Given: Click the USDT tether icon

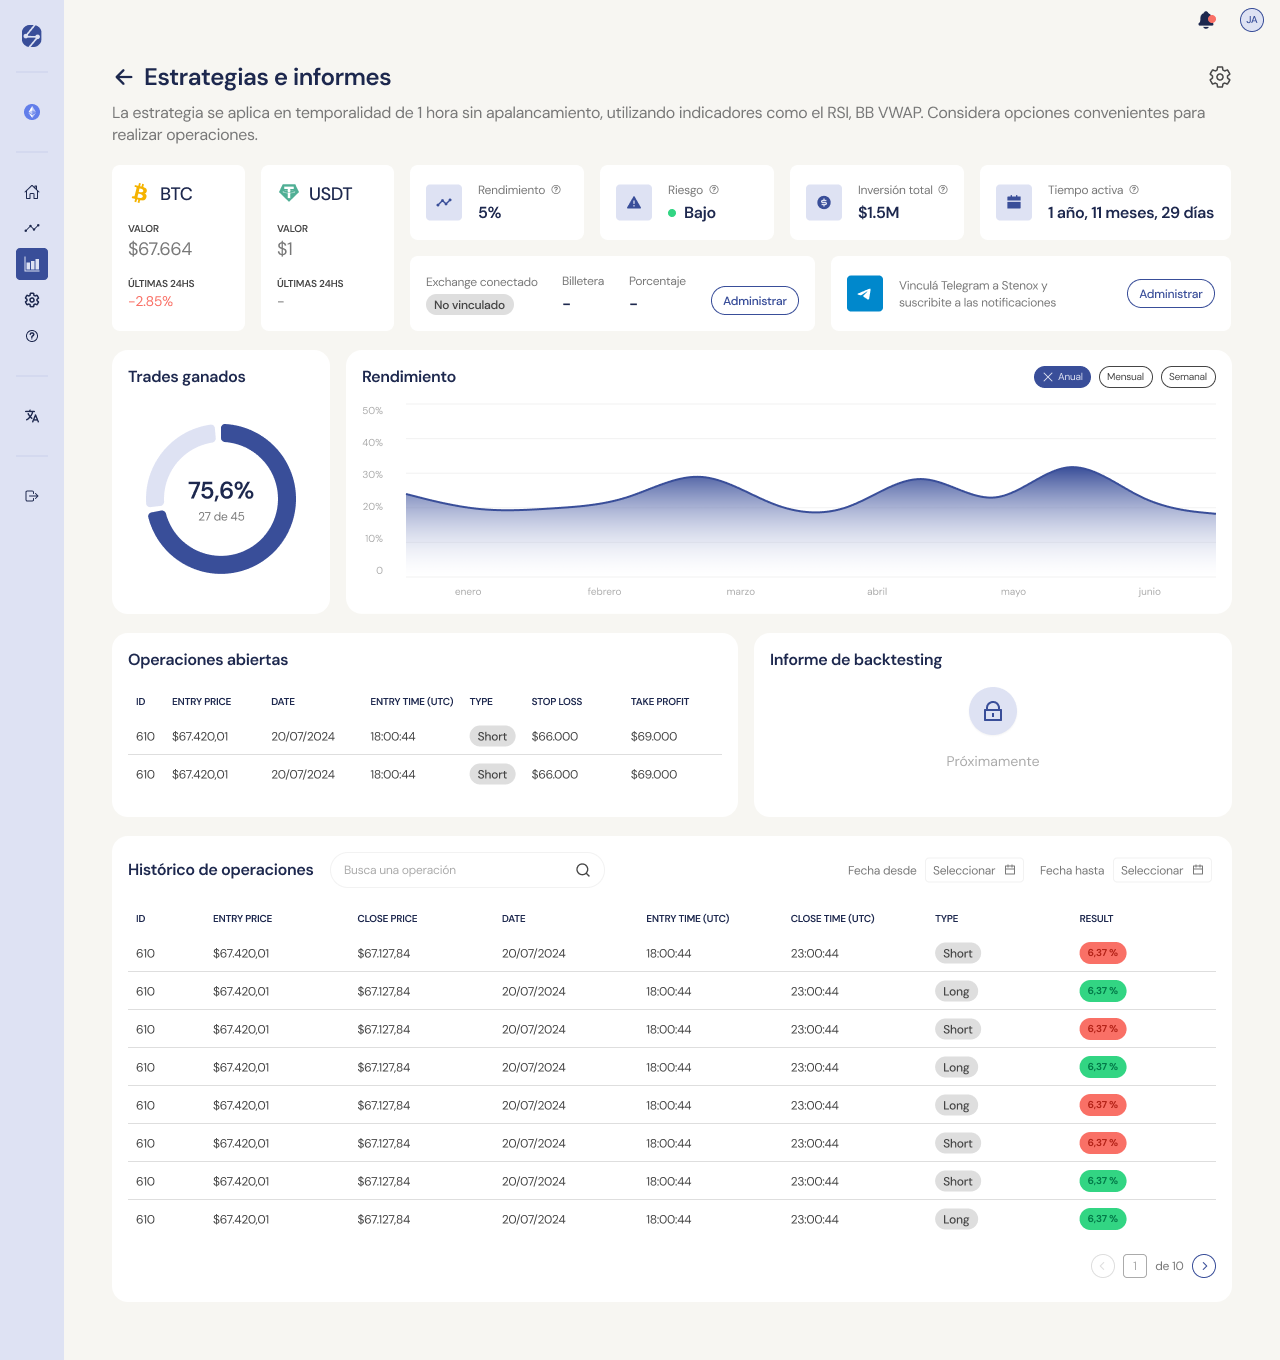Looking at the screenshot, I should pos(289,193).
